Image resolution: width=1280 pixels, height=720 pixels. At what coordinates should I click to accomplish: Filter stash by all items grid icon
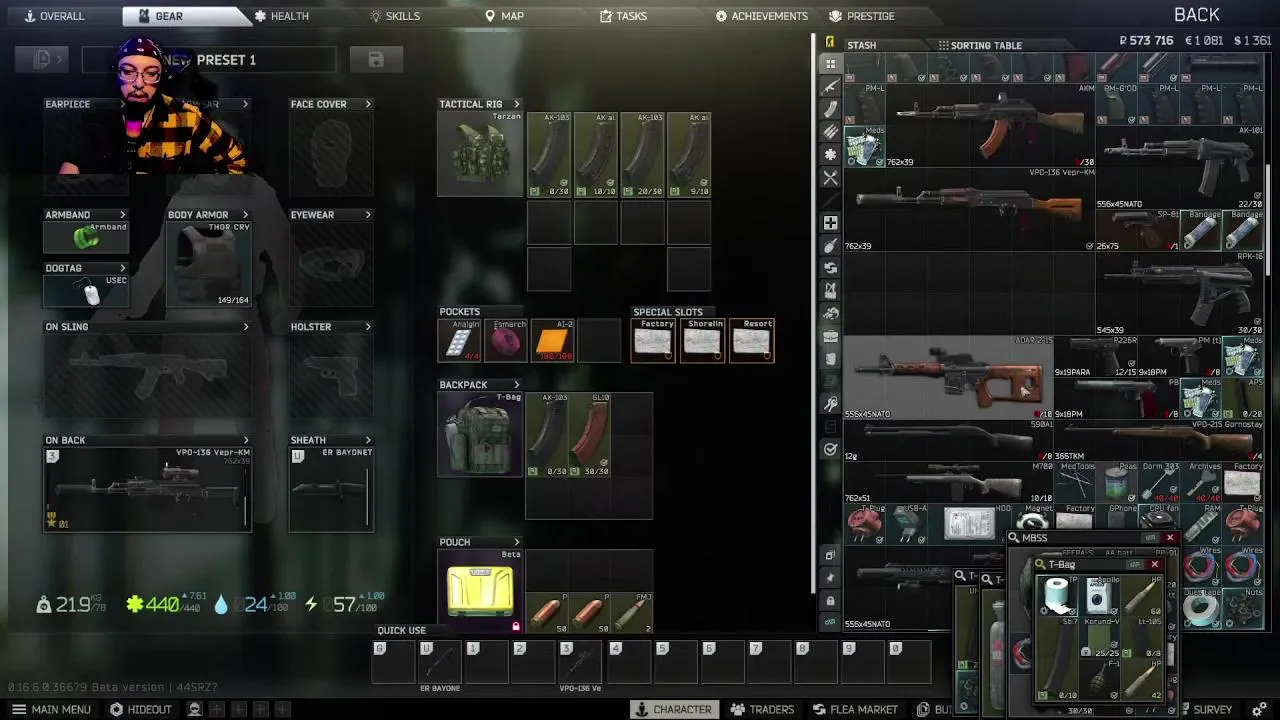(830, 64)
